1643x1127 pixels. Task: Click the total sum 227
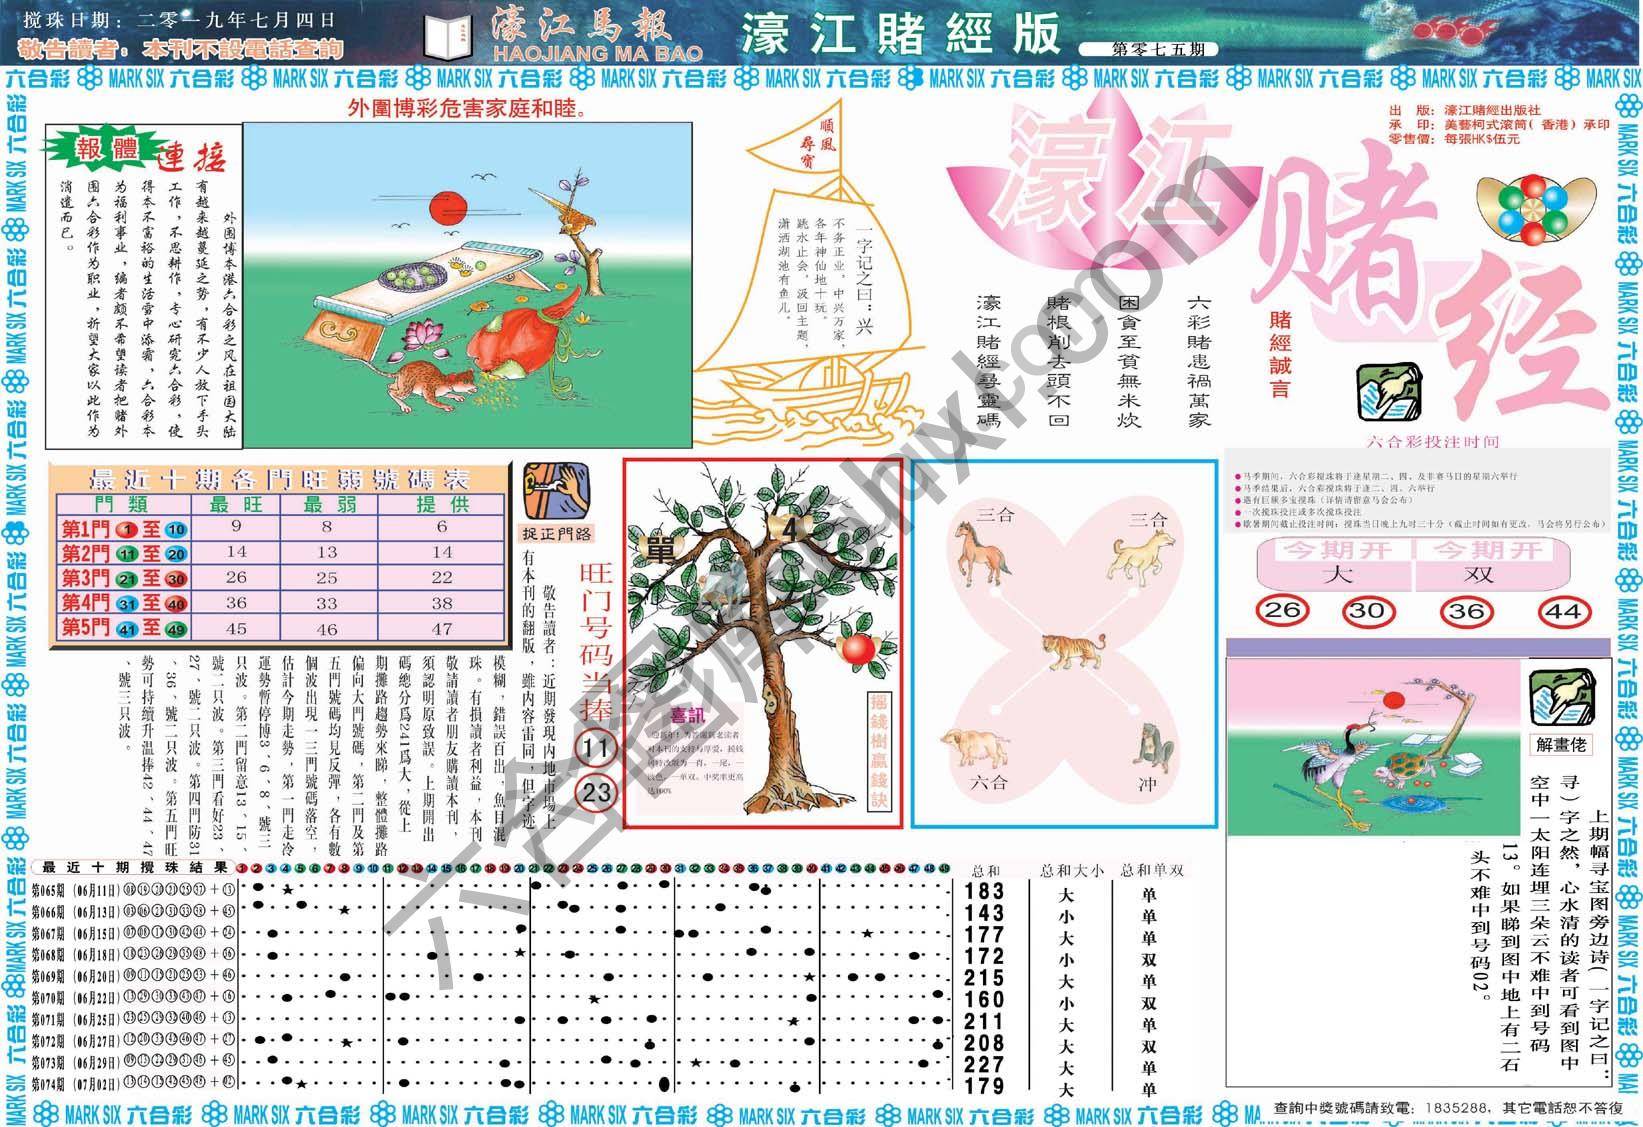985,1064
